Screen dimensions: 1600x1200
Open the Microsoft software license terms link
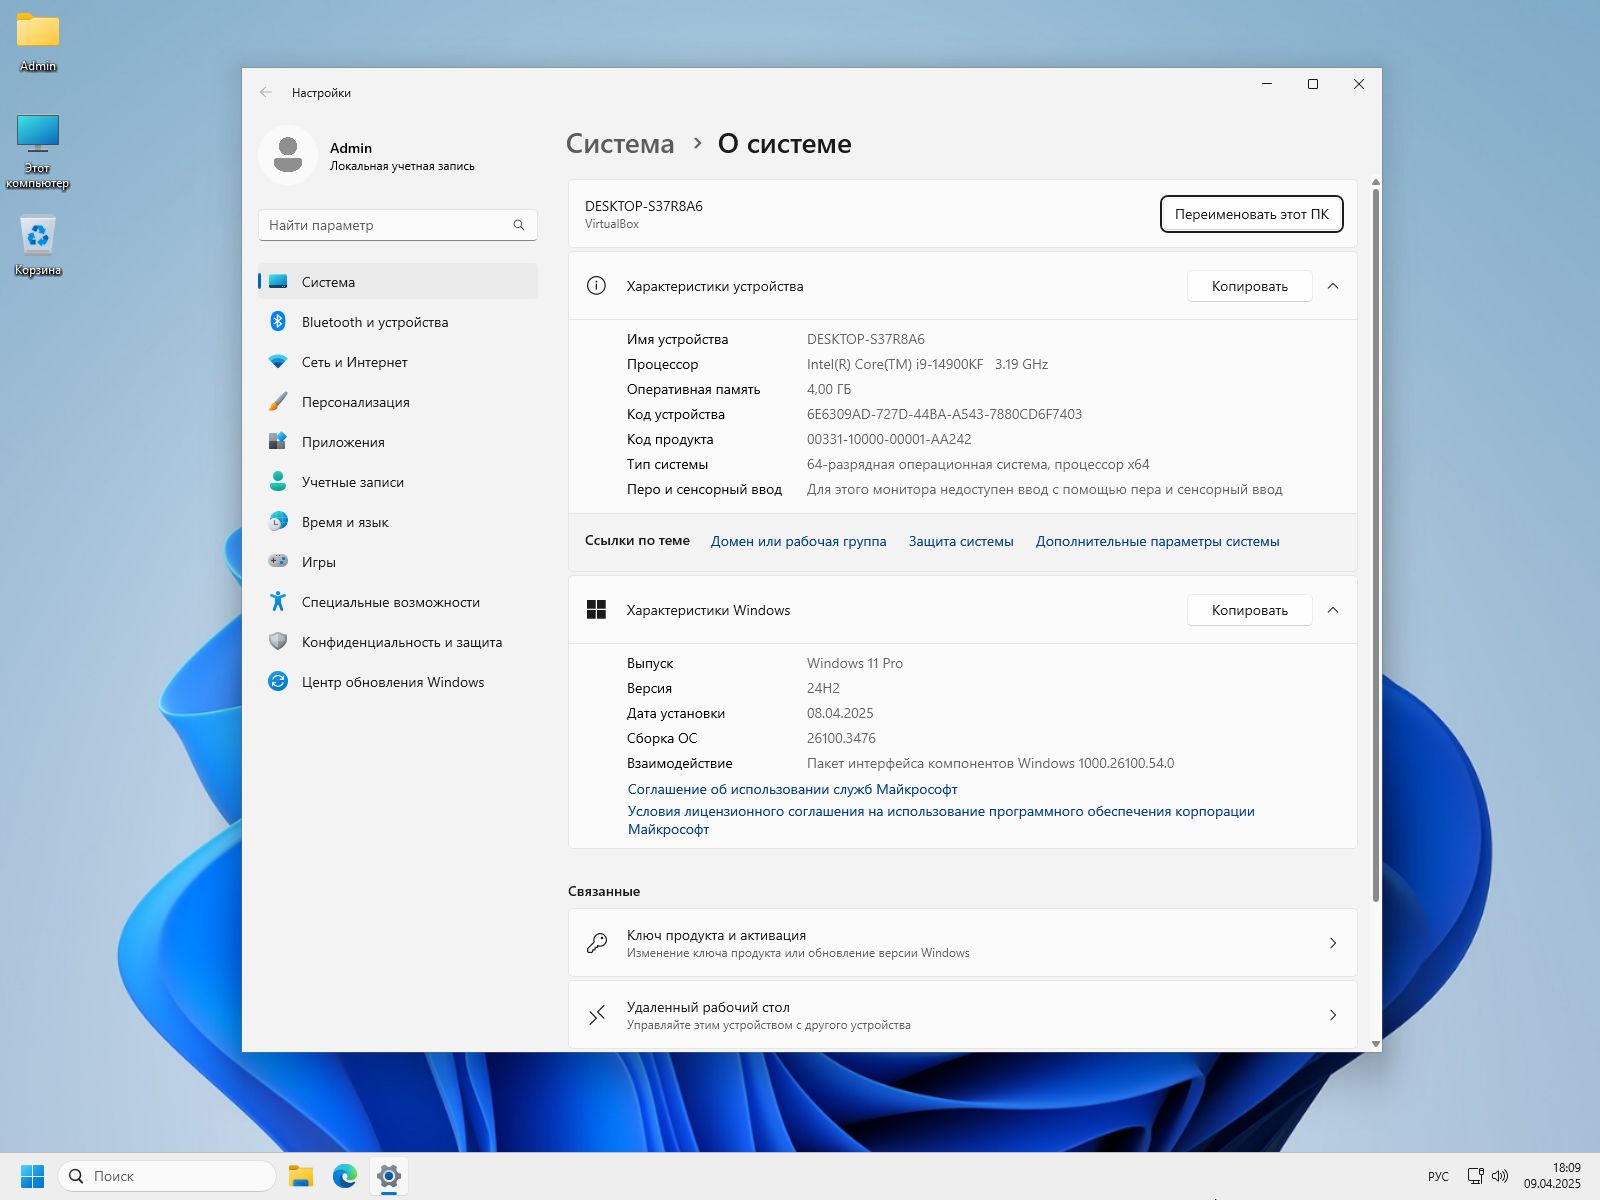click(x=941, y=820)
